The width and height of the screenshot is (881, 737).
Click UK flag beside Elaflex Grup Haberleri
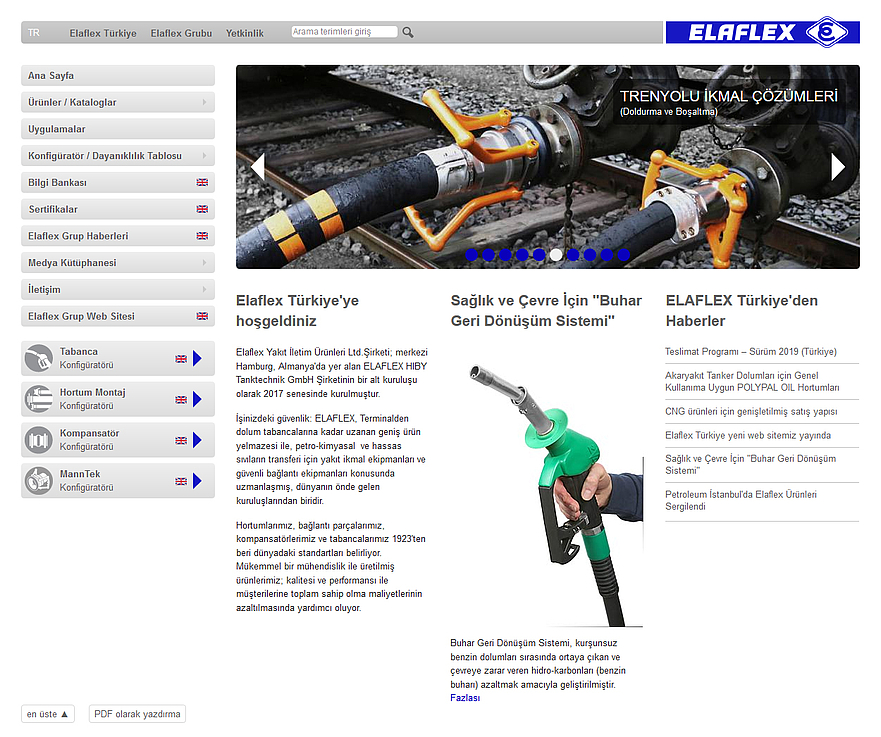202,236
